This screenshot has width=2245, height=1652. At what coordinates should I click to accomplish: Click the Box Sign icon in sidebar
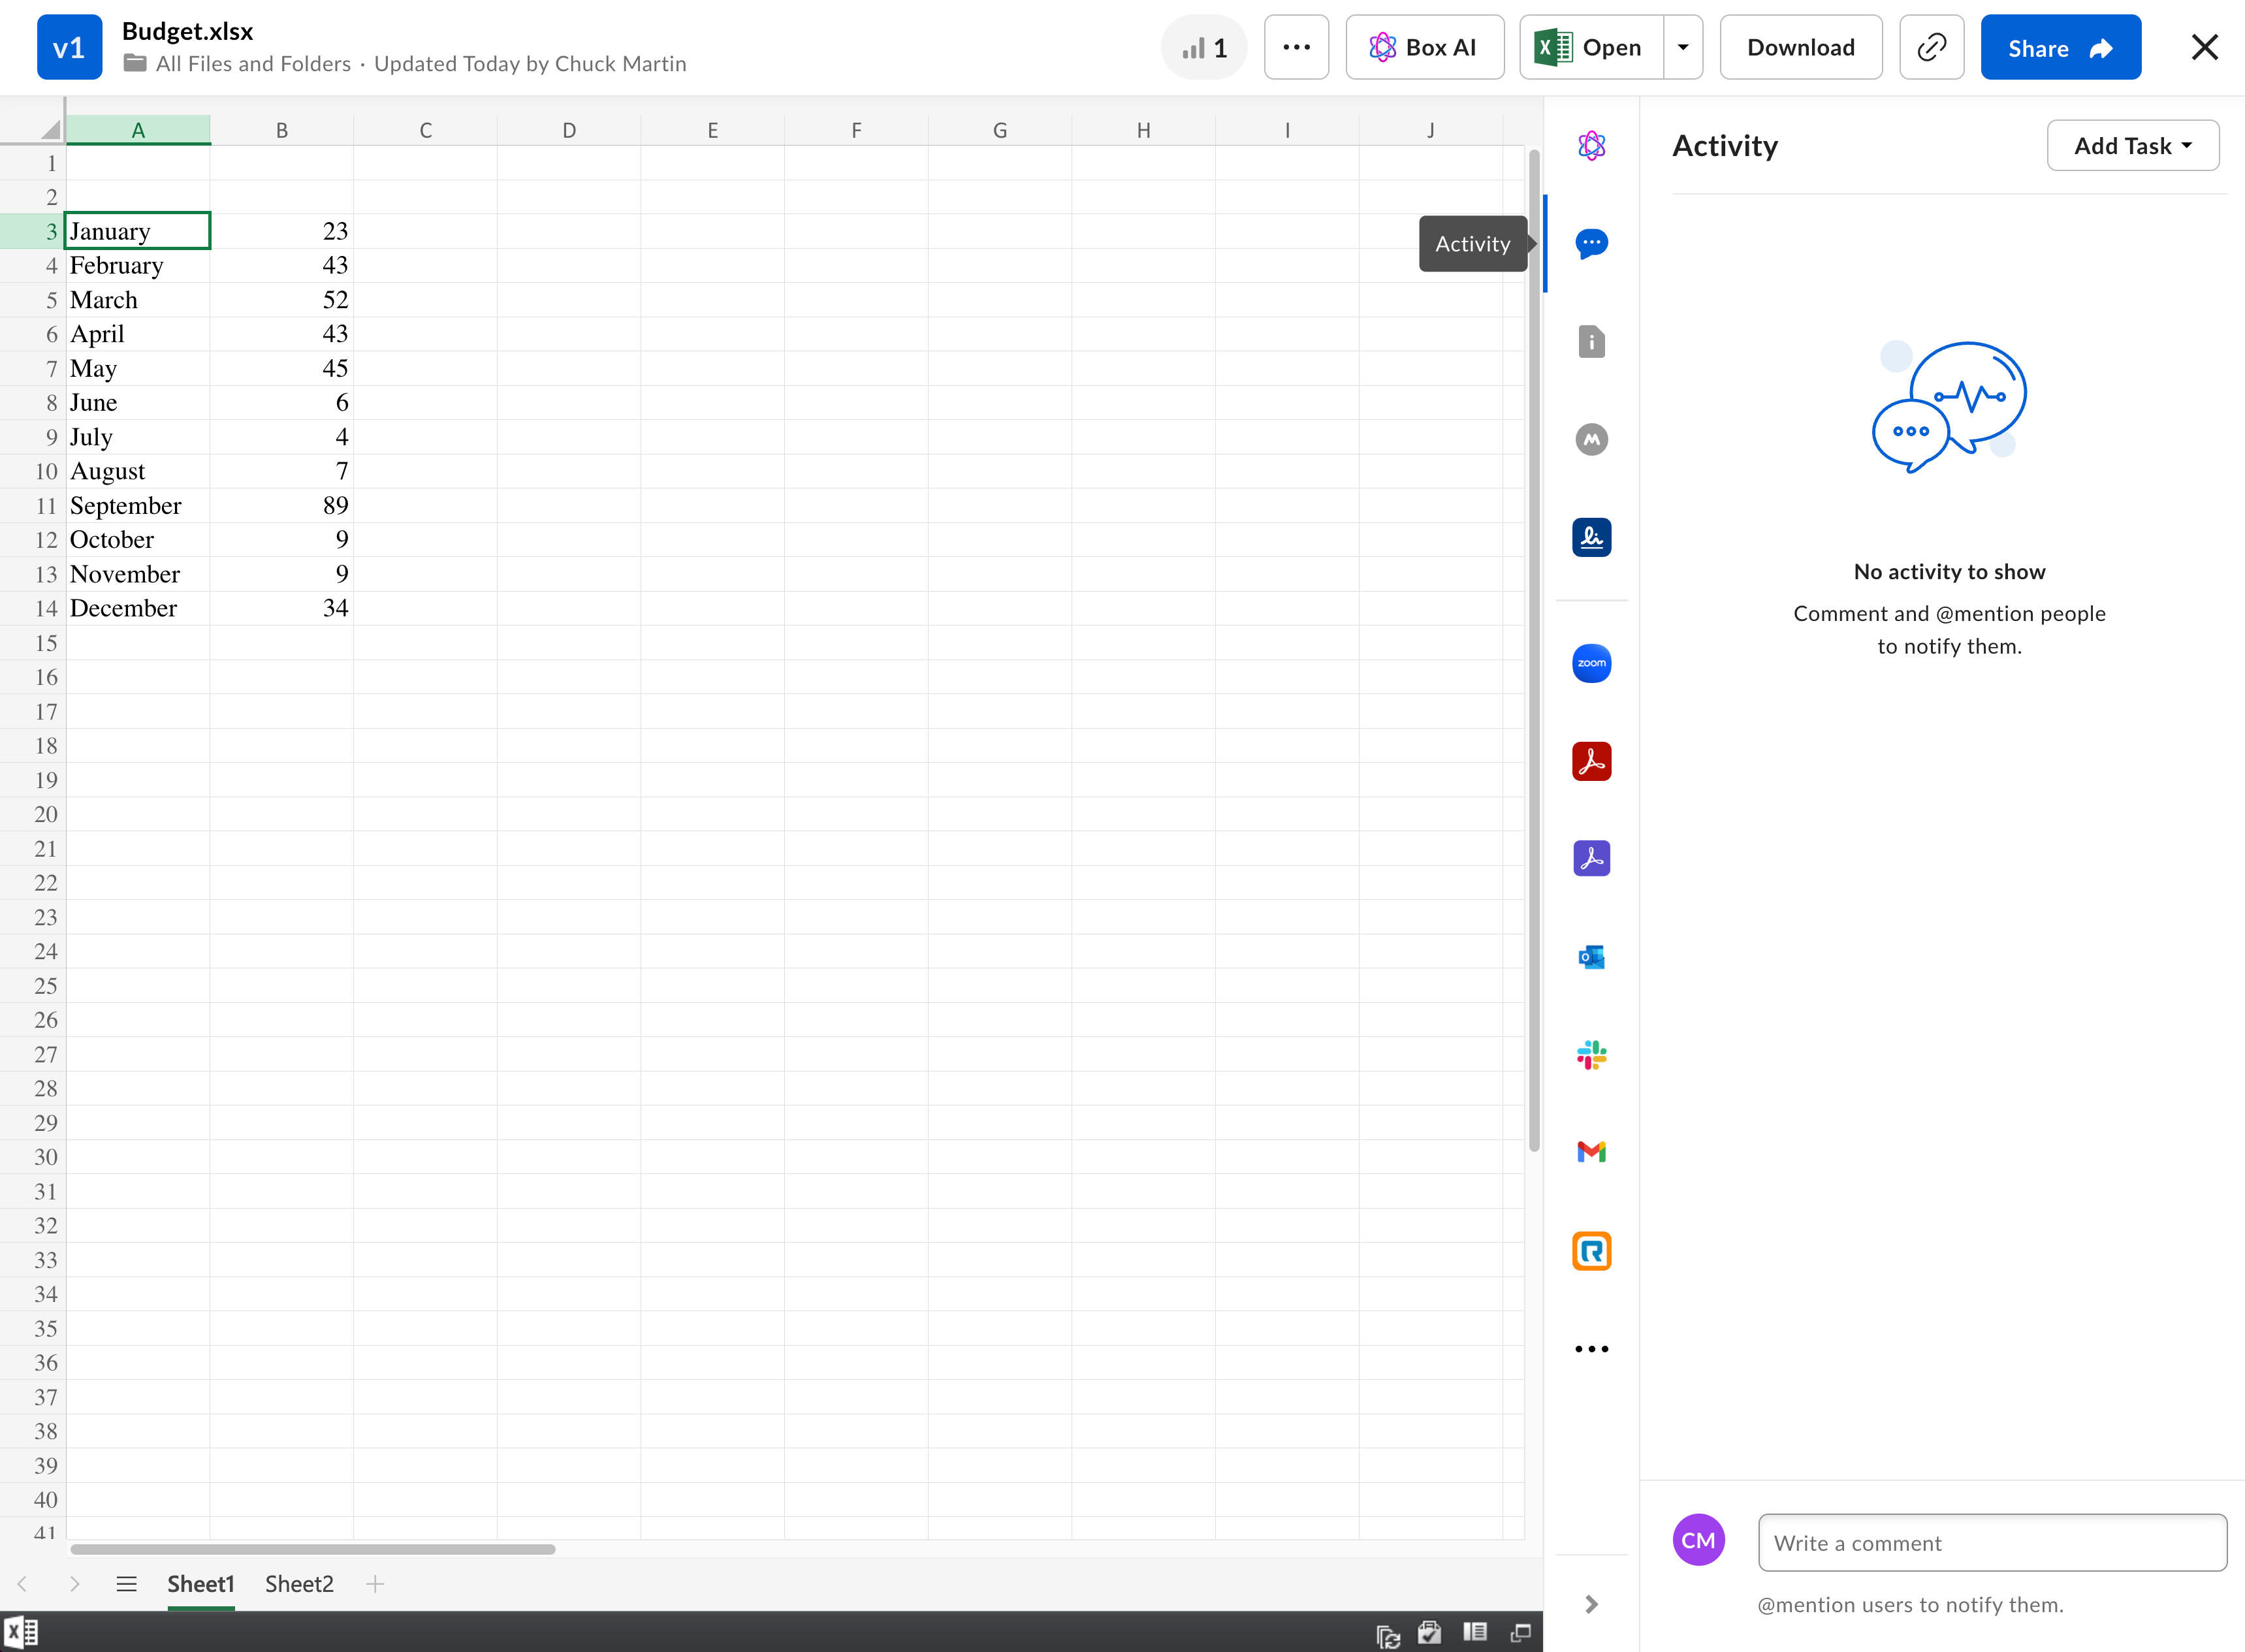pos(1591,537)
